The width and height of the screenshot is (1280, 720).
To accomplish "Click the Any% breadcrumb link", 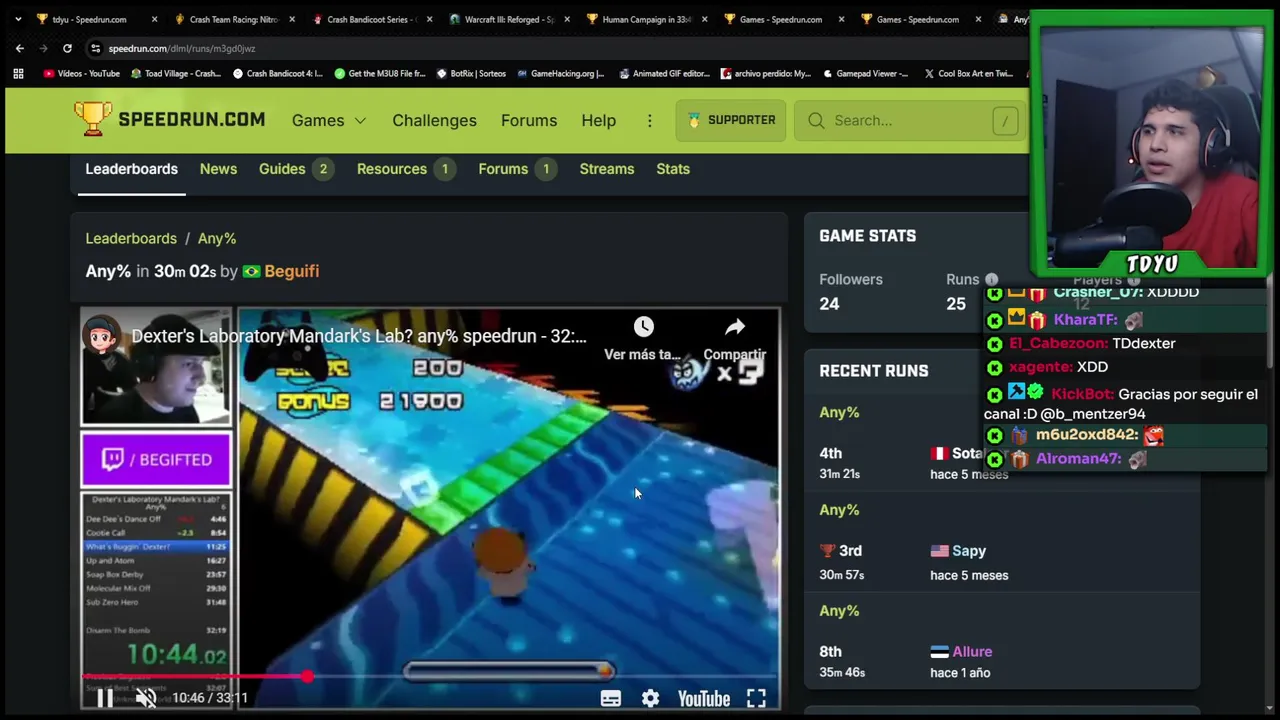I will coord(217,238).
